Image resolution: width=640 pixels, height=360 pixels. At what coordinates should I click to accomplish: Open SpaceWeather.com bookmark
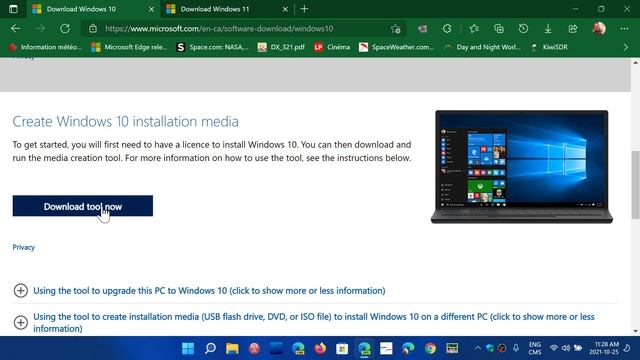[x=396, y=47]
